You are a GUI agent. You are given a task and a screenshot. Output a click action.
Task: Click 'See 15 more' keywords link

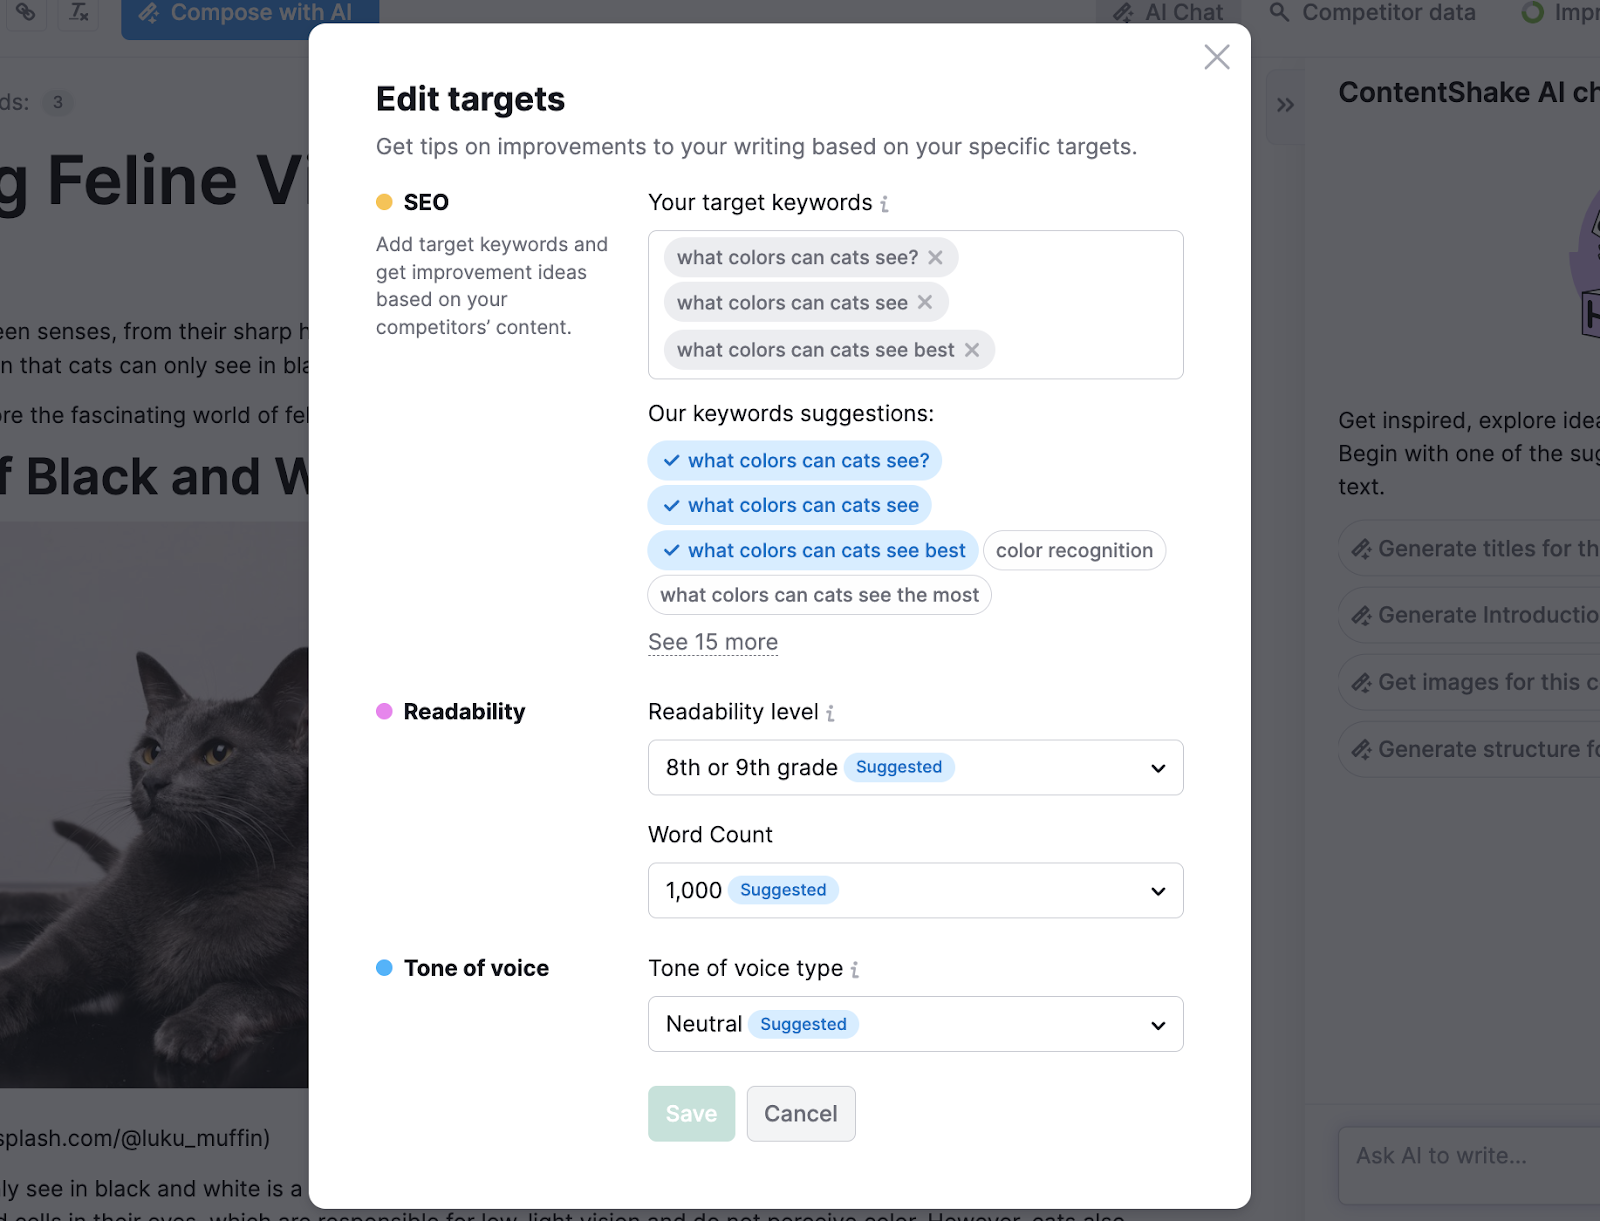tap(713, 642)
